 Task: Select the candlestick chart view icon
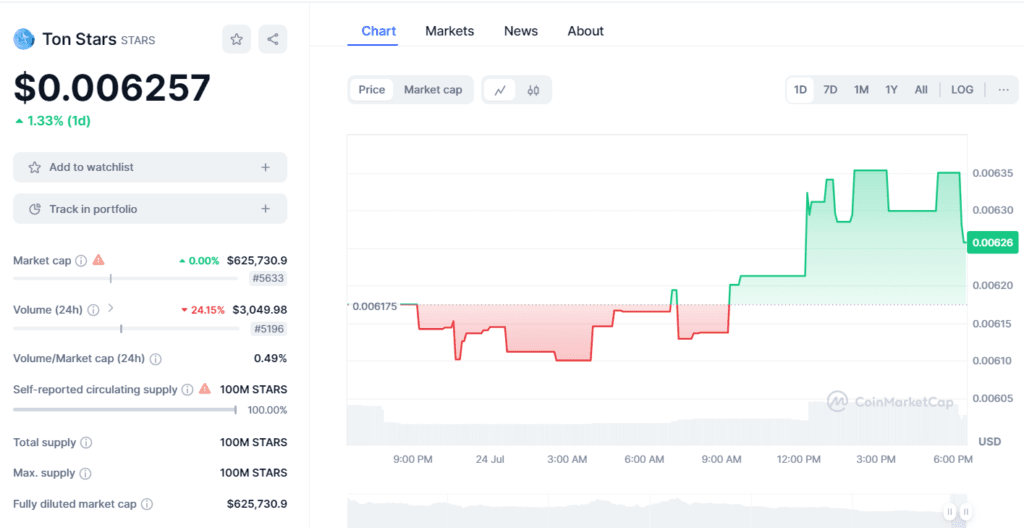click(533, 90)
